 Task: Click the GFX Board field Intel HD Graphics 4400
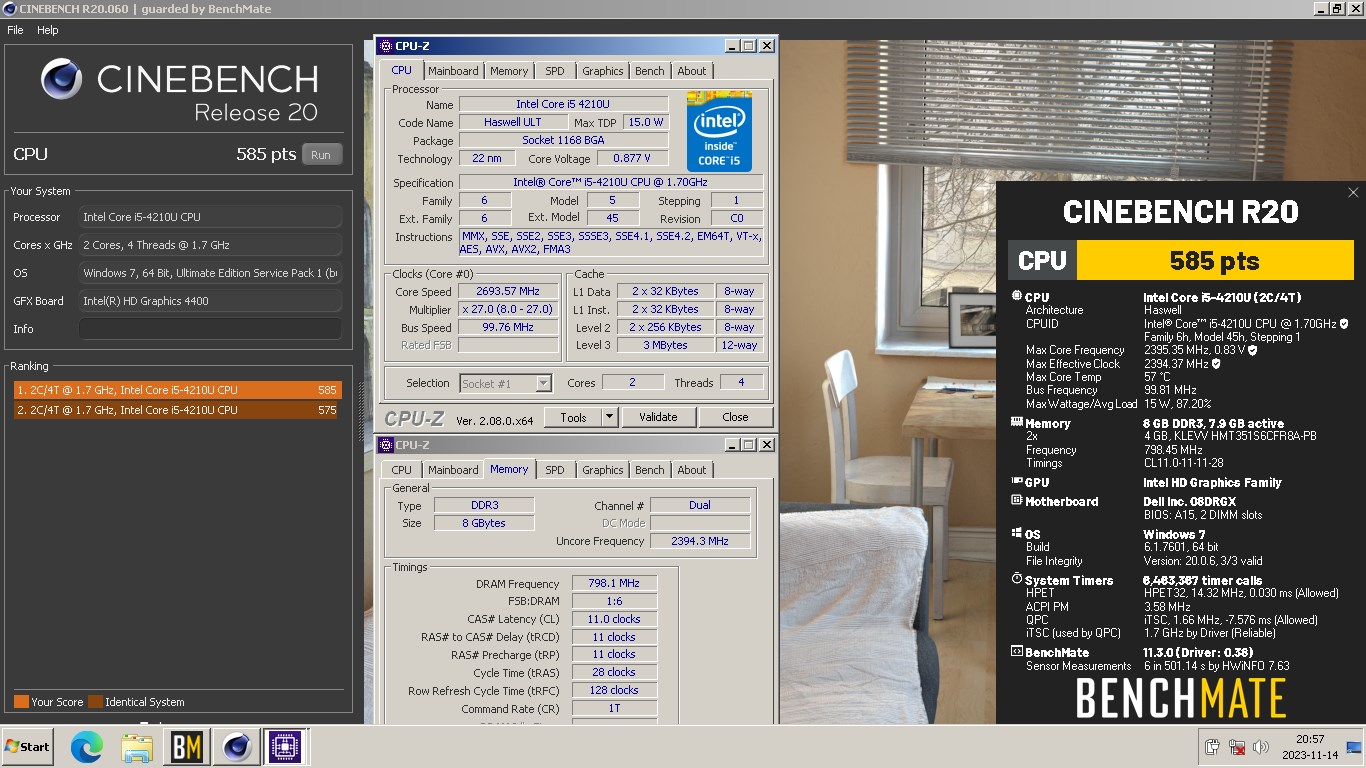click(210, 301)
